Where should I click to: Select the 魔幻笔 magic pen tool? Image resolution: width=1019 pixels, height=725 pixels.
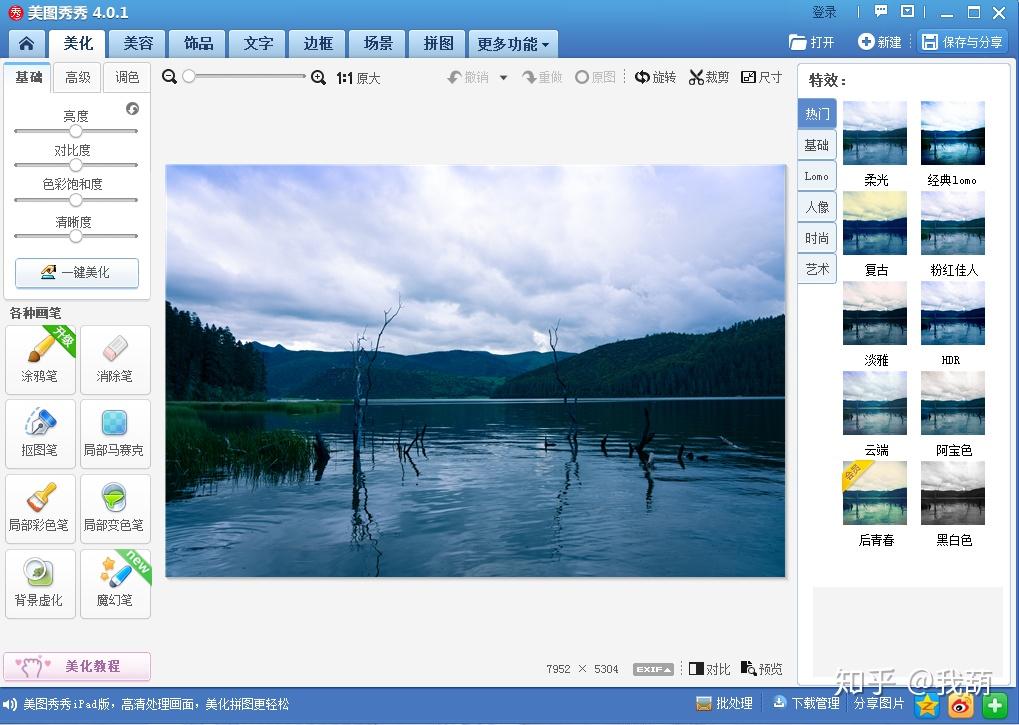click(115, 584)
